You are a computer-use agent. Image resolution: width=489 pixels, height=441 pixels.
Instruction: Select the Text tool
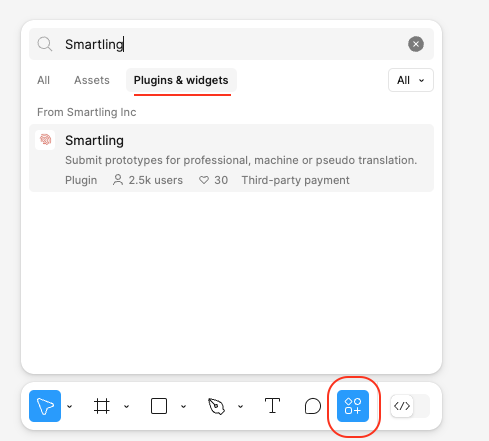click(272, 406)
